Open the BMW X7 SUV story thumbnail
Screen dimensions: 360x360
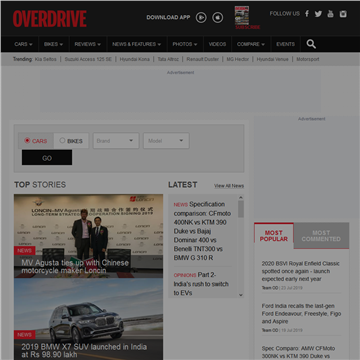88,319
